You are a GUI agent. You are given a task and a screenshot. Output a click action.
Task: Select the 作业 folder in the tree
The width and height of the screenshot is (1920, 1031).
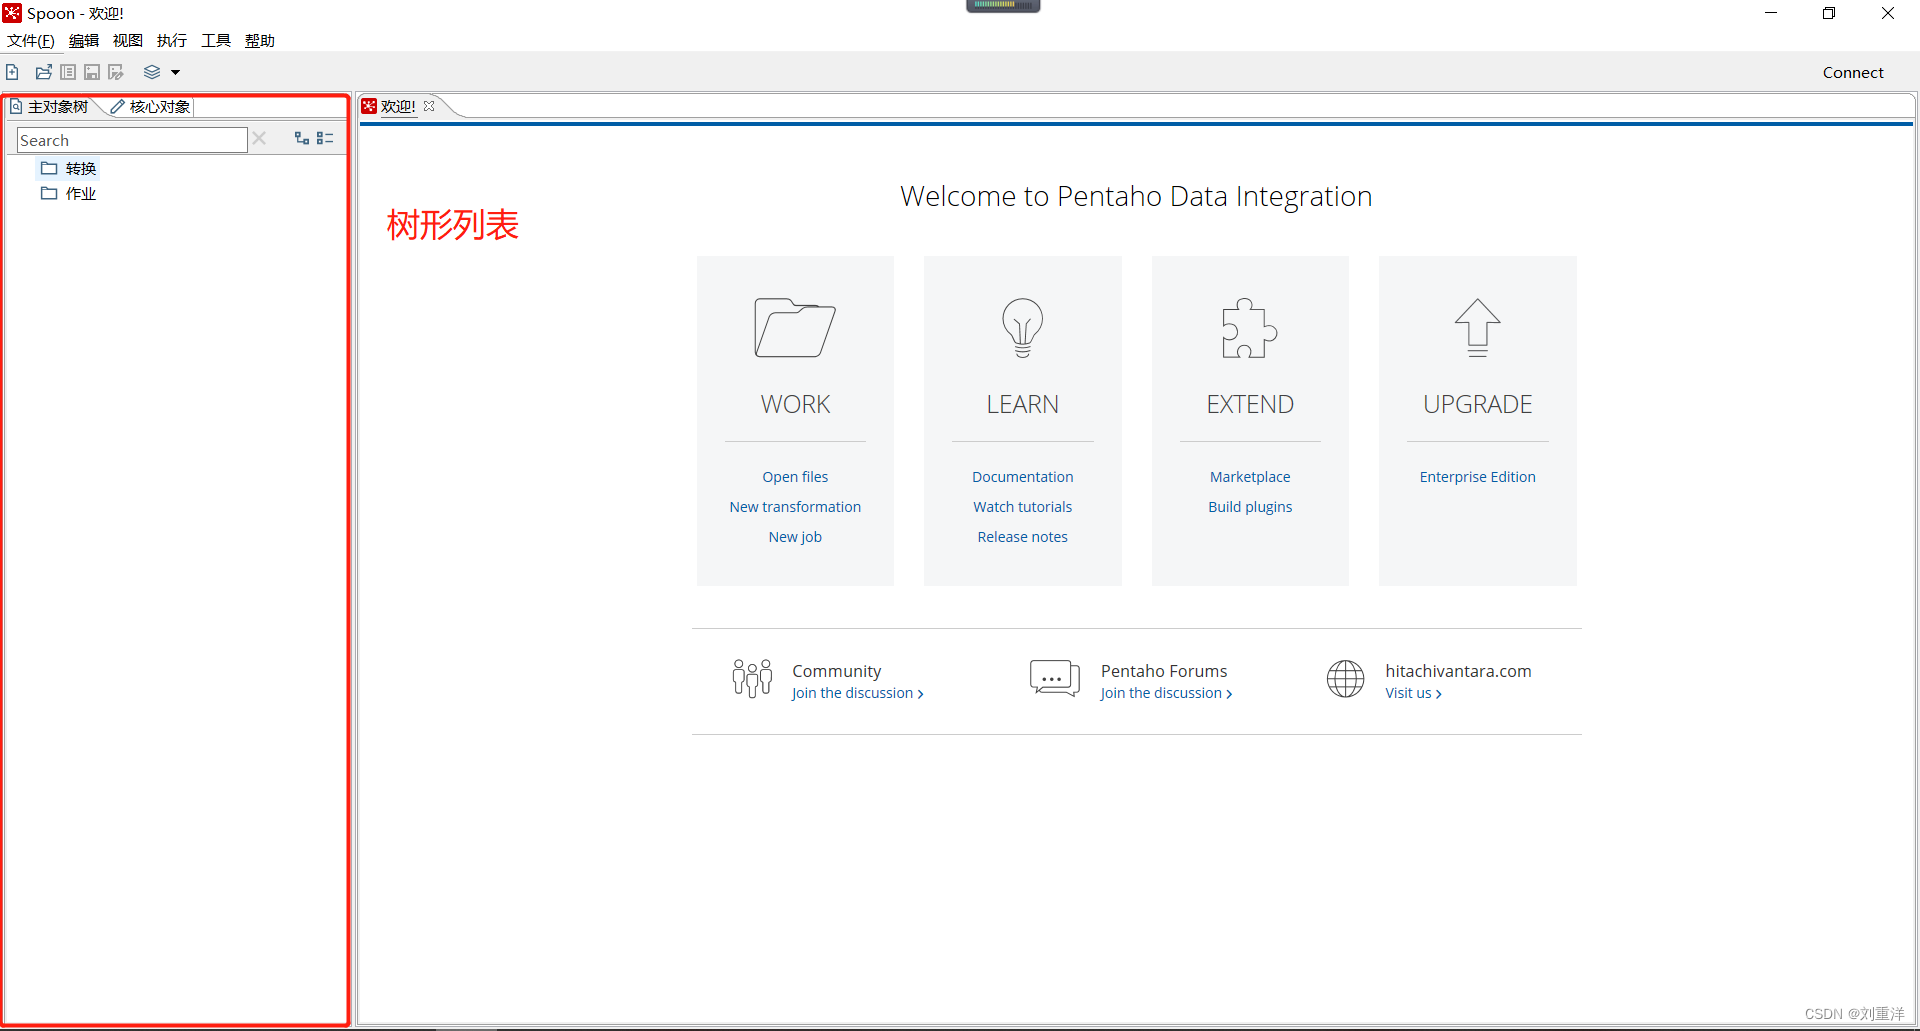(69, 193)
